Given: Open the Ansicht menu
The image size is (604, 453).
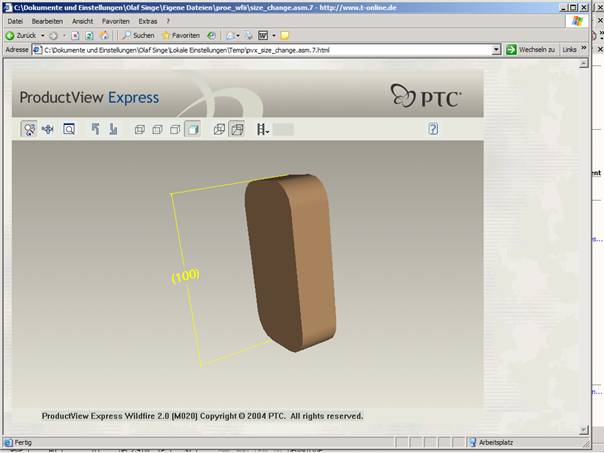Looking at the screenshot, I should pyautogui.click(x=82, y=21).
